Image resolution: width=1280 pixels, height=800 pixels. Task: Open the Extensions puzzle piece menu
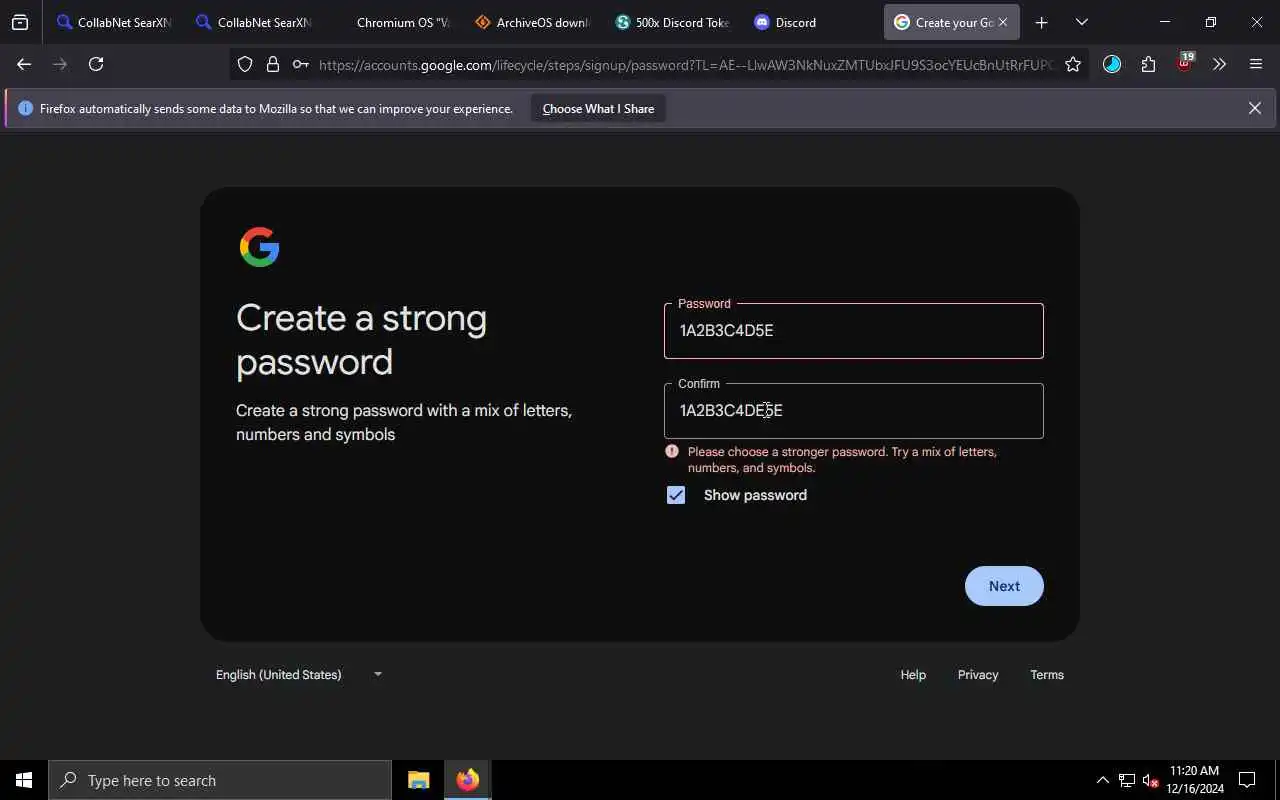pos(1148,64)
